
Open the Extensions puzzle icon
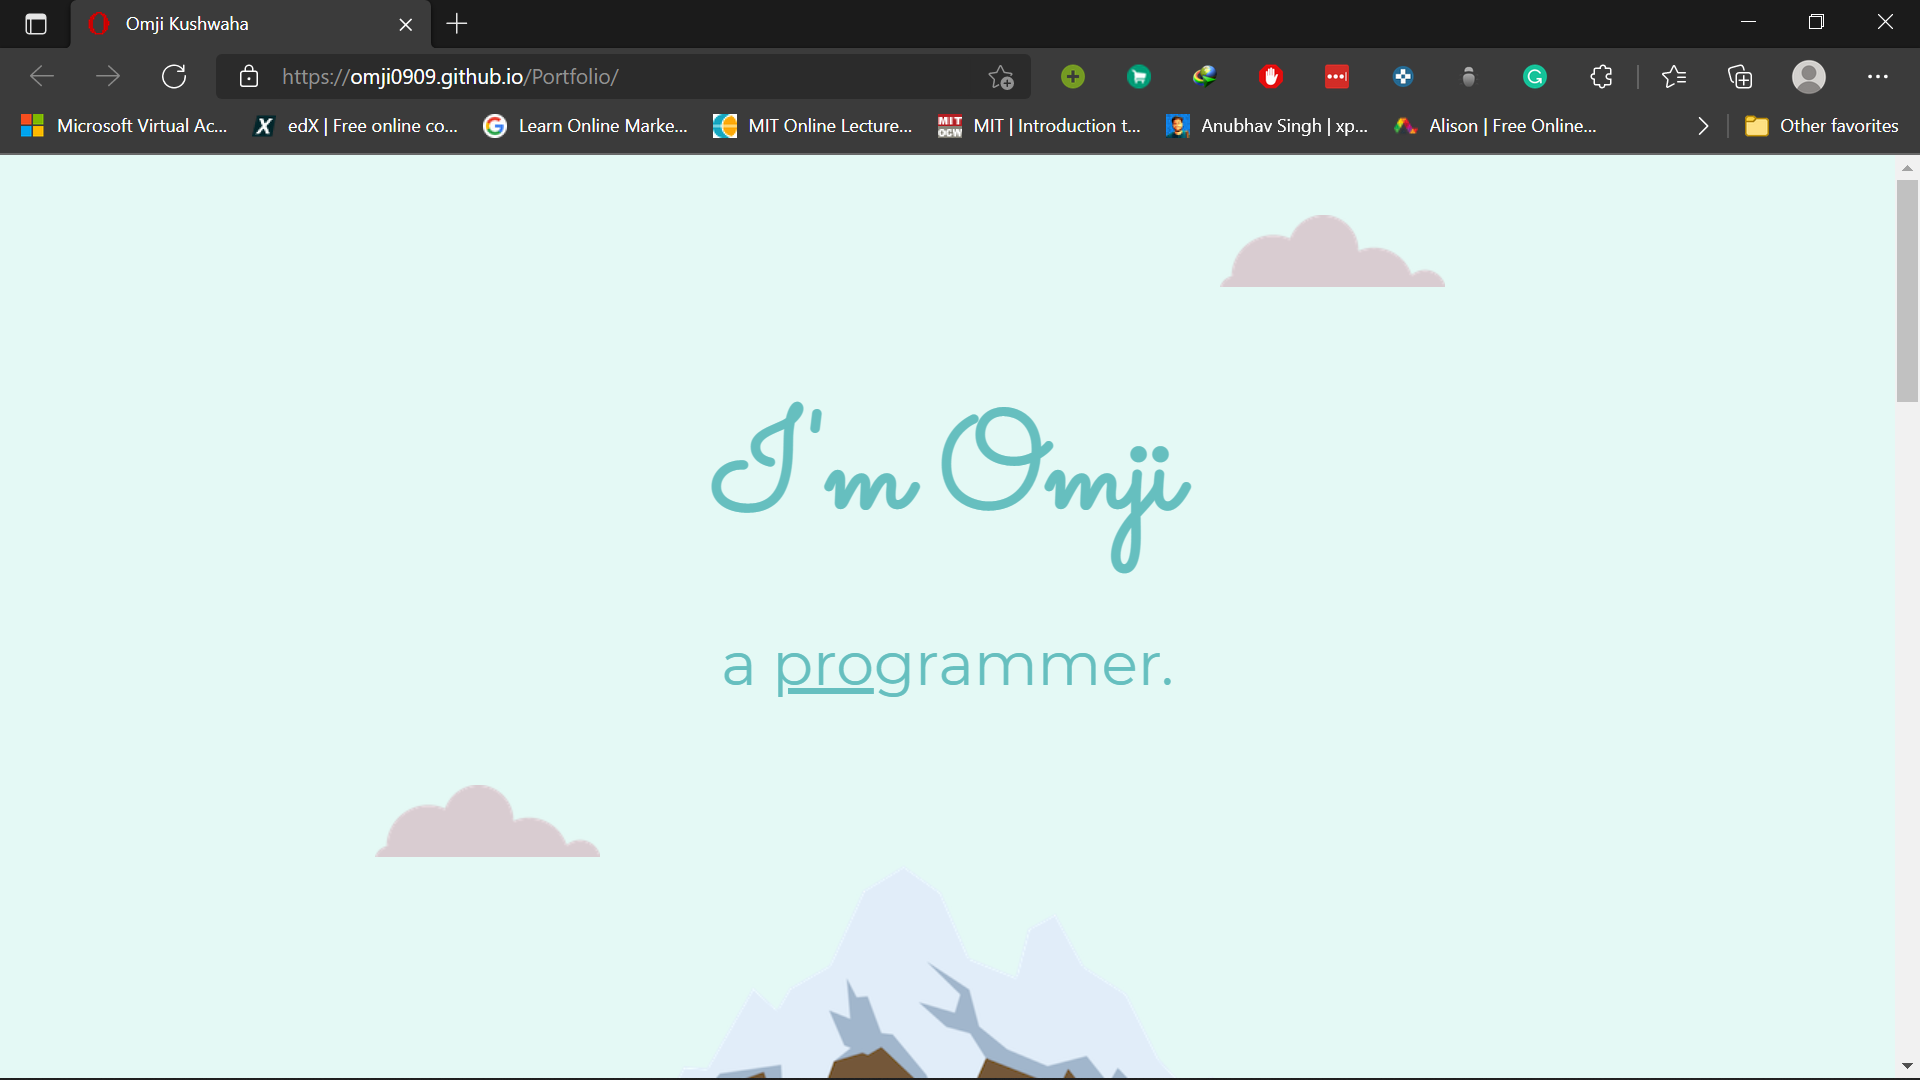point(1601,77)
